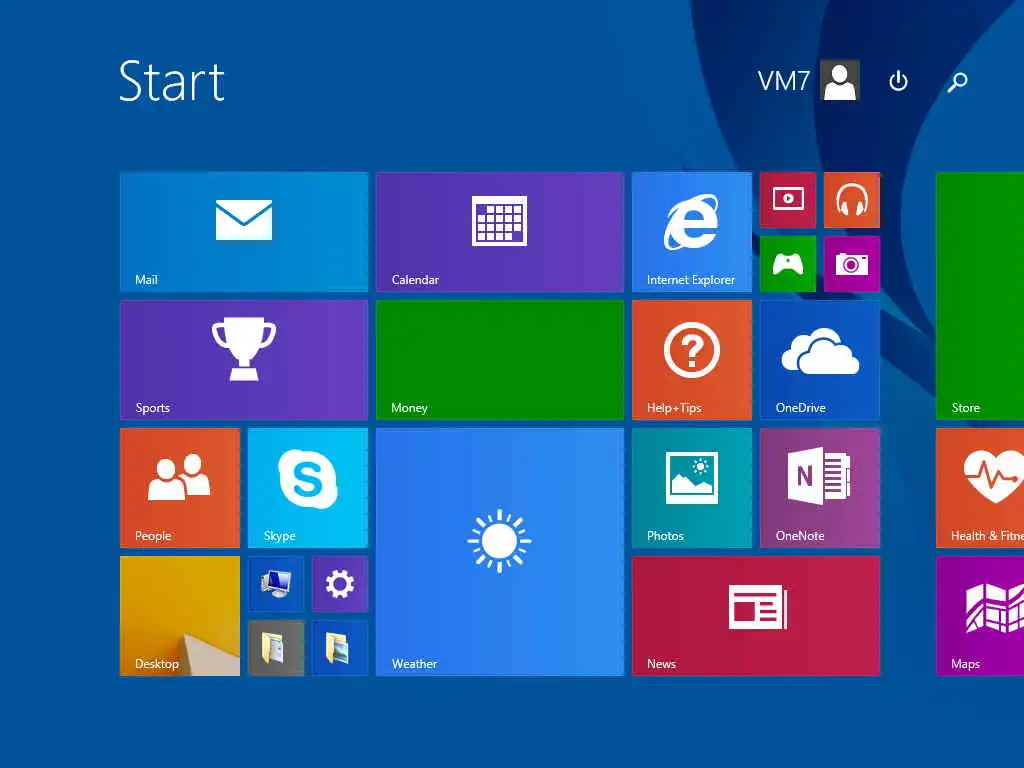Open the OneDrive cloud tile
Viewport: 1024px width, 768px height.
tap(820, 360)
